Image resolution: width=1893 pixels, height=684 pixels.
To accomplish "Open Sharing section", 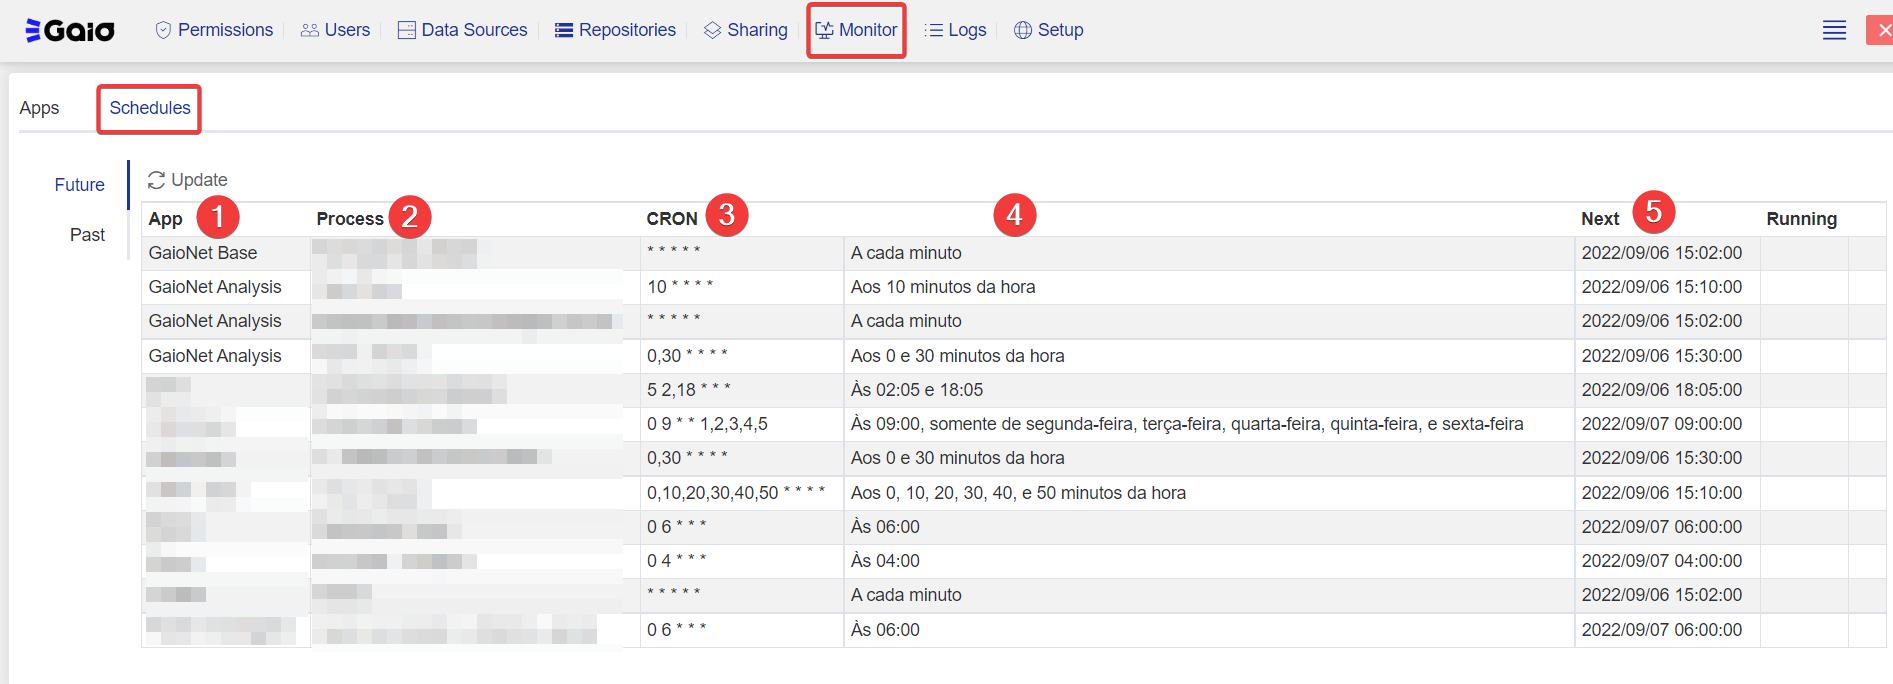I will 745,30.
